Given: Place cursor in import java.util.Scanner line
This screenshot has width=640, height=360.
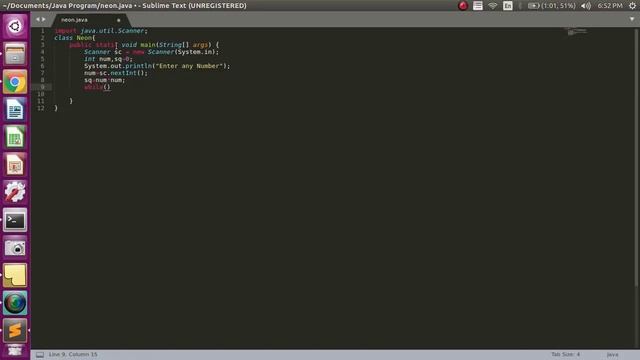Looking at the screenshot, I should pyautogui.click(x=101, y=31).
